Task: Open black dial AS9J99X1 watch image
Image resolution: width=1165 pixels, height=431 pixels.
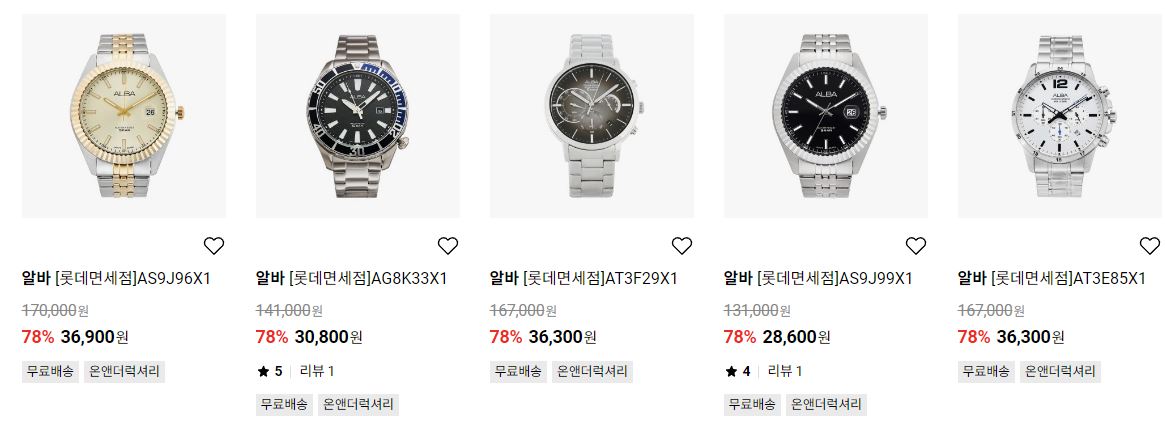Action: coord(825,116)
